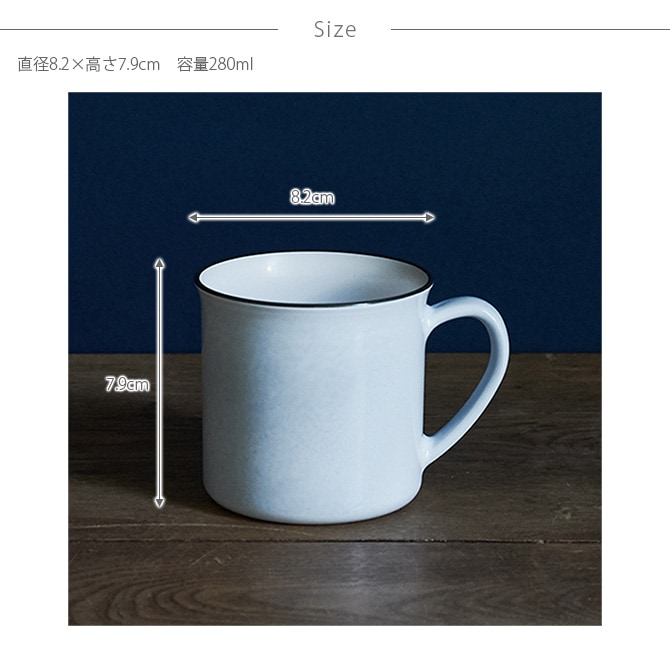This screenshot has width=670, height=670.
Task: Click the right arrowhead of the width arrow
Action: (x=429, y=217)
